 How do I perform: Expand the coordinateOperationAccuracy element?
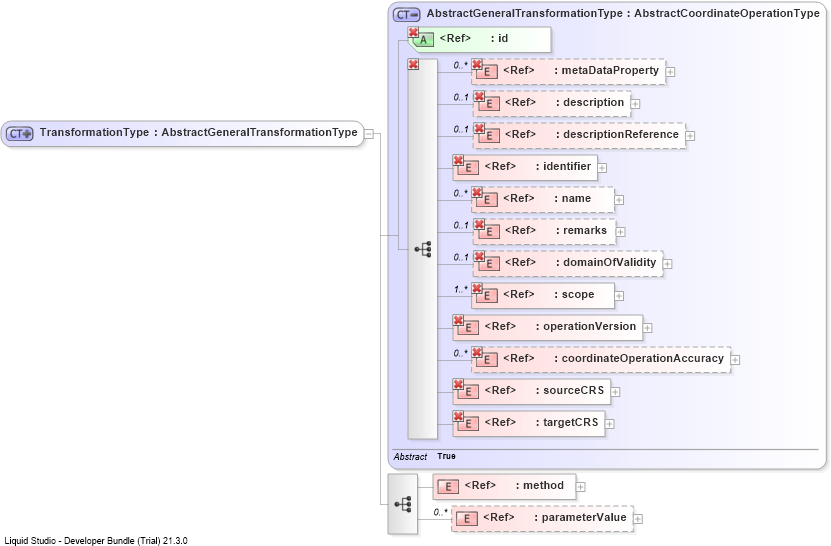click(x=735, y=359)
